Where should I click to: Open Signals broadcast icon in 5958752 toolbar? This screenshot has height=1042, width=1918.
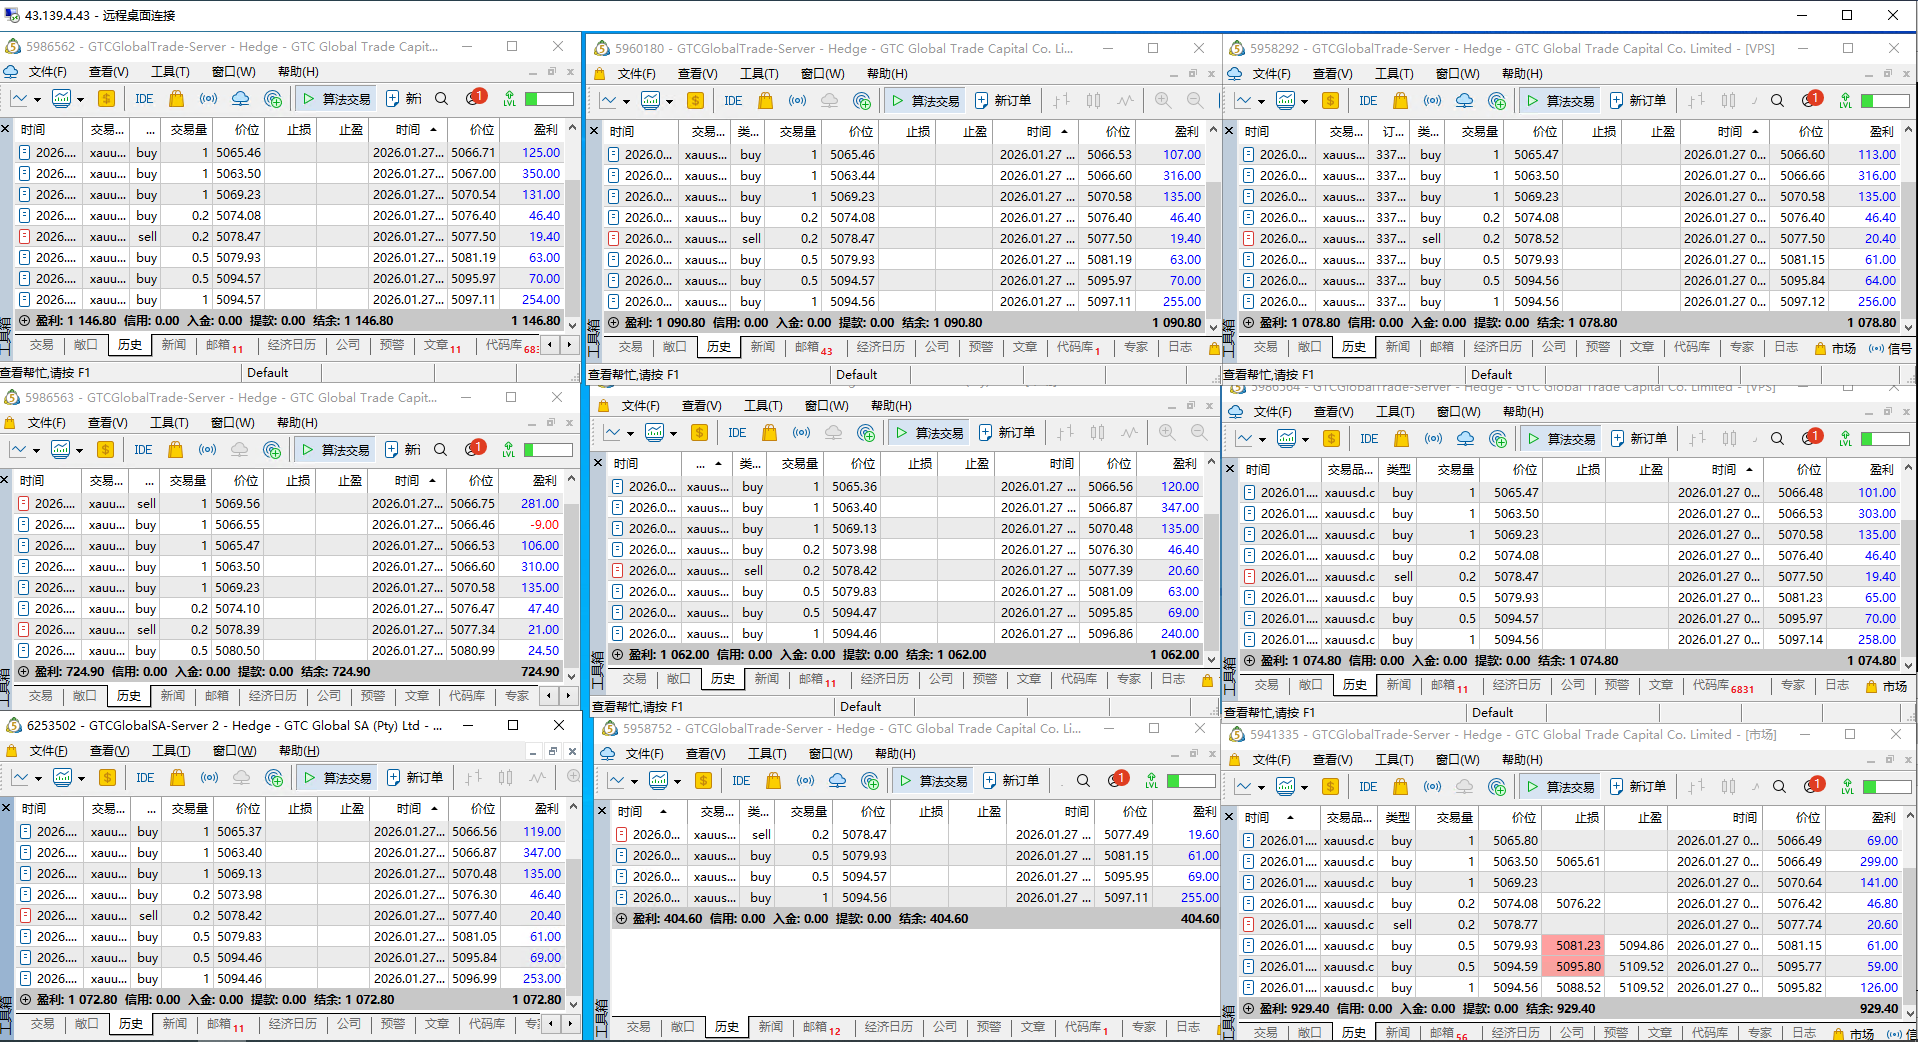pos(805,781)
